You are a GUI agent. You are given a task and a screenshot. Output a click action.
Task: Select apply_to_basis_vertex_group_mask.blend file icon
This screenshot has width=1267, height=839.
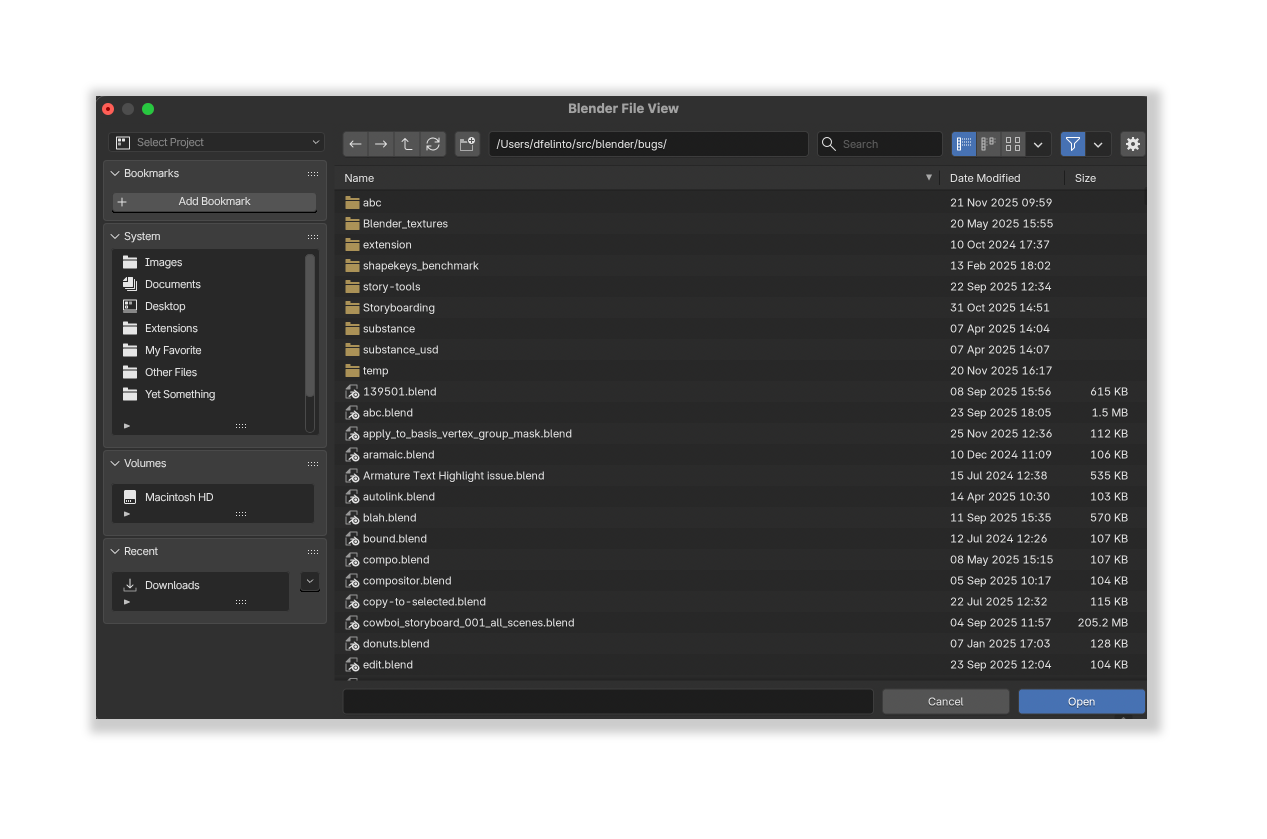coord(352,434)
